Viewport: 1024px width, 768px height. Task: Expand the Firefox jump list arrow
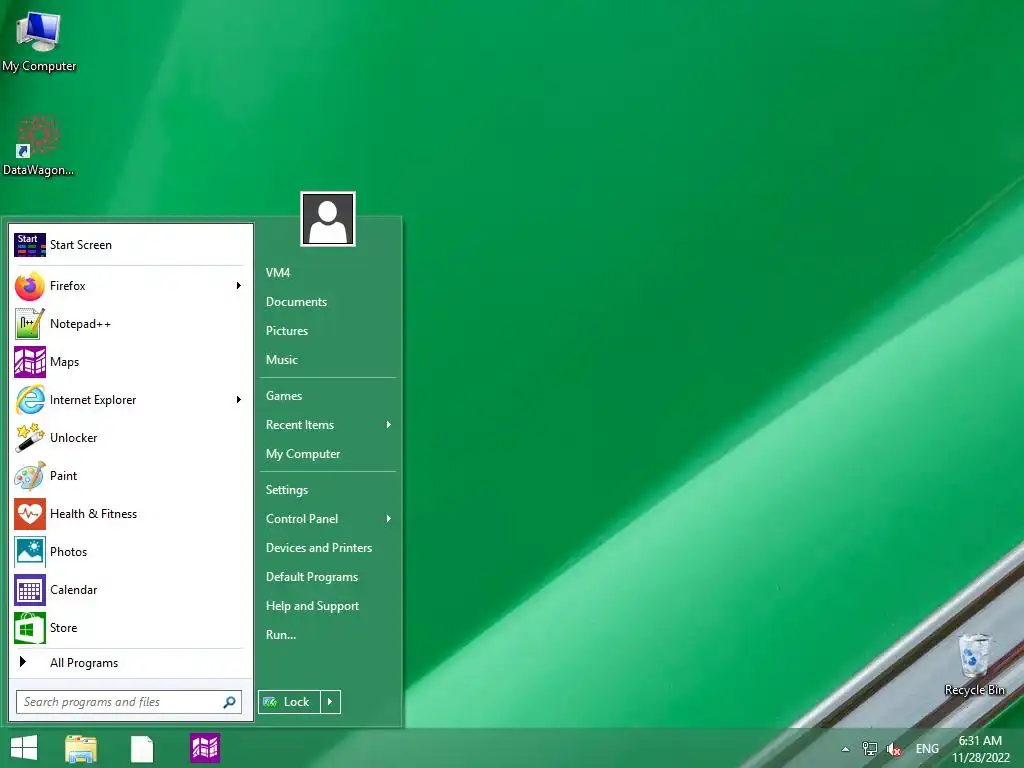tap(238, 286)
